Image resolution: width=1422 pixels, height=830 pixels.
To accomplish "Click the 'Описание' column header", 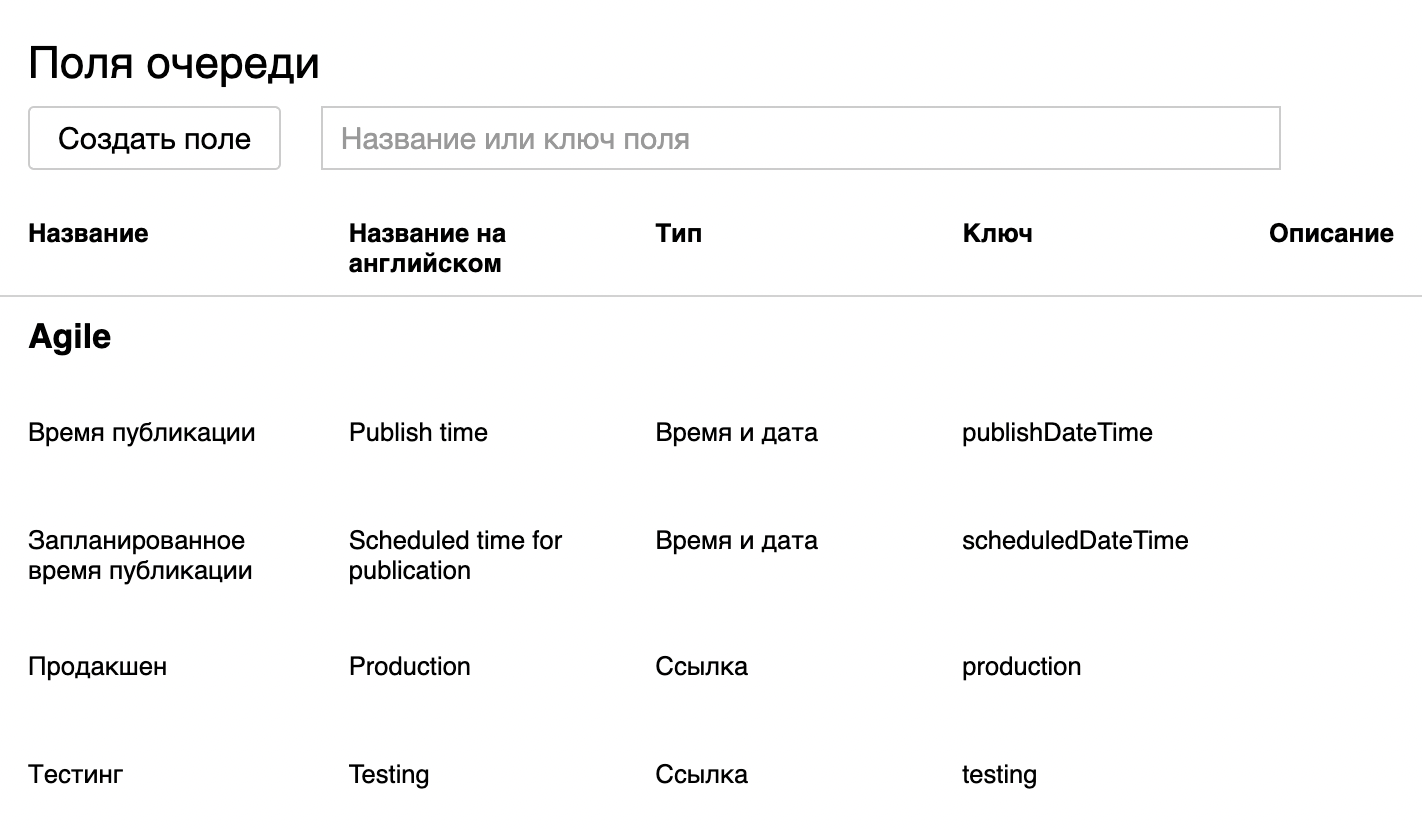I will click(x=1331, y=233).
